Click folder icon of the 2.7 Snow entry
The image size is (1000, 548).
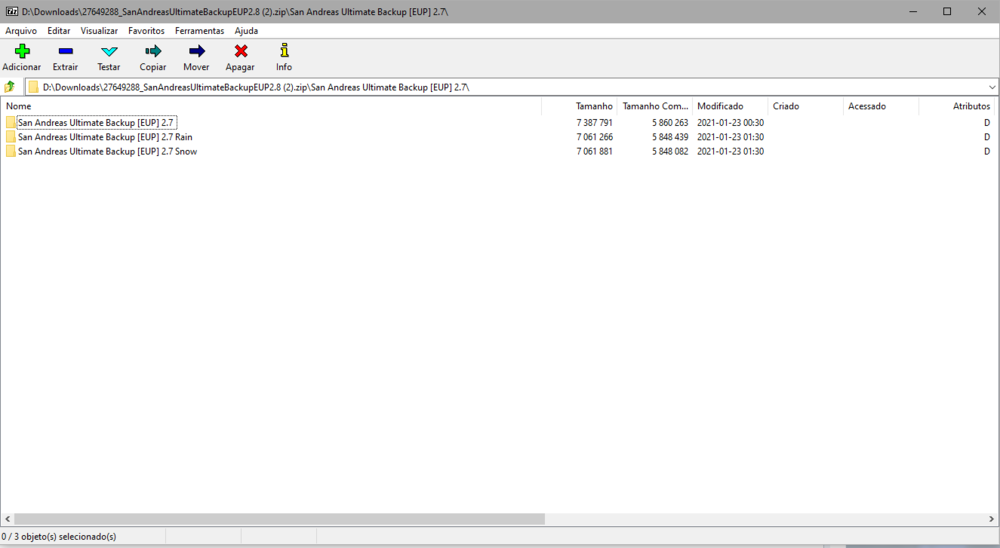[11, 151]
